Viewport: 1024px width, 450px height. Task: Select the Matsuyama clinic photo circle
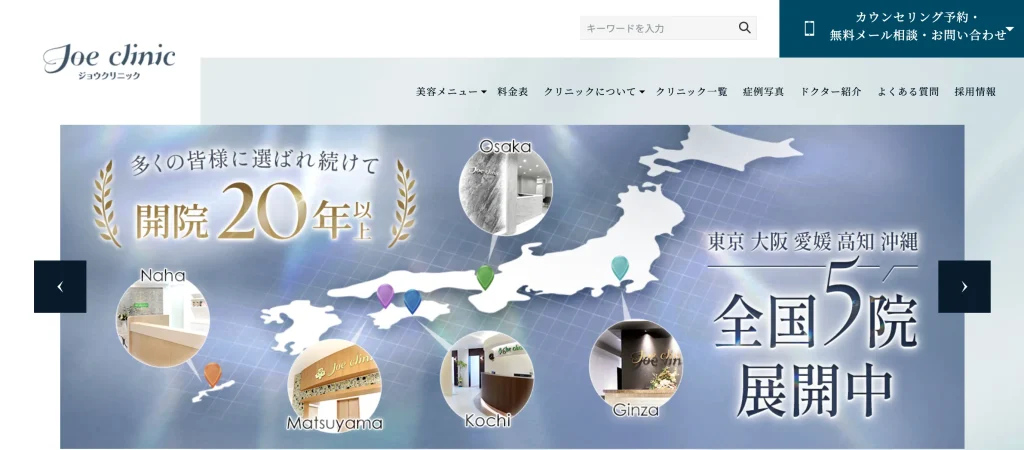[x=334, y=386]
